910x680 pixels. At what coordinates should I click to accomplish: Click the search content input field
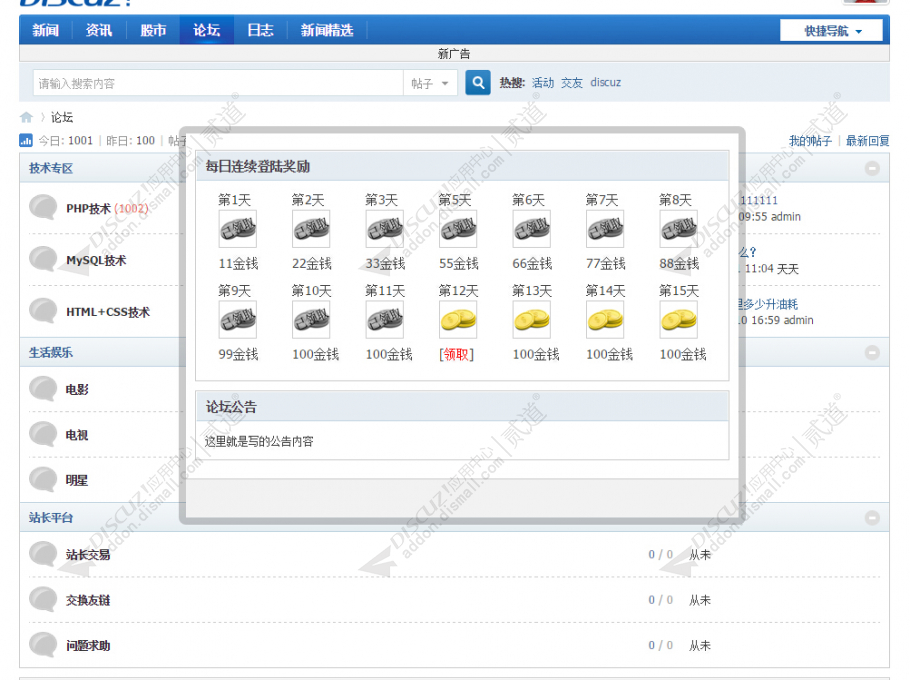coord(218,84)
